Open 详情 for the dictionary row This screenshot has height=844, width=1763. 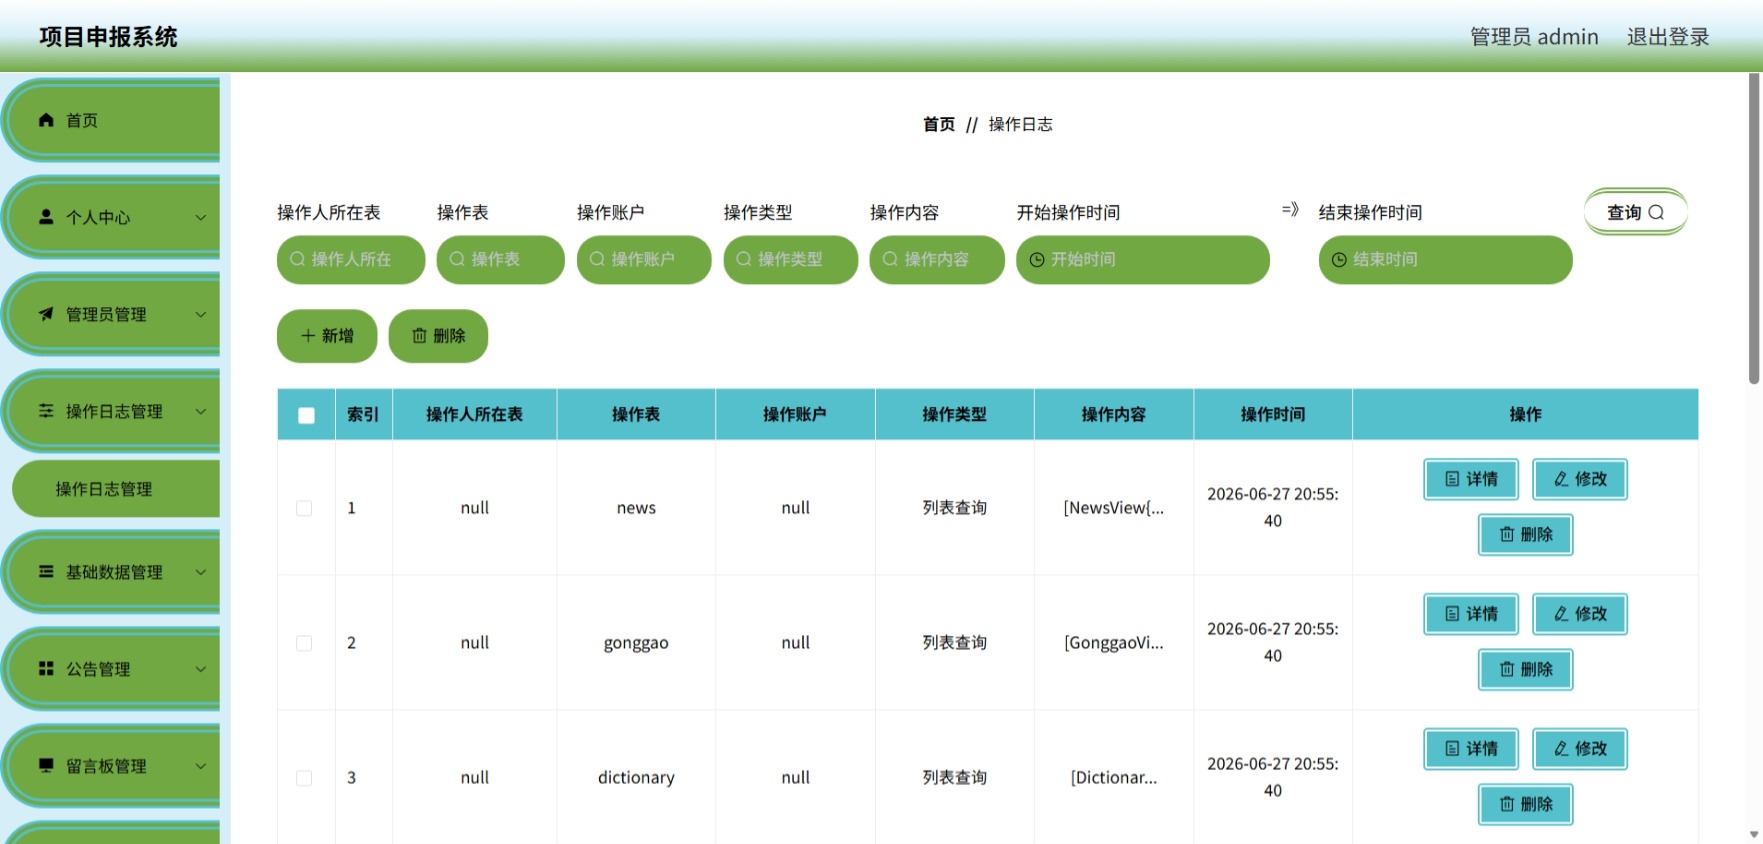click(x=1471, y=749)
